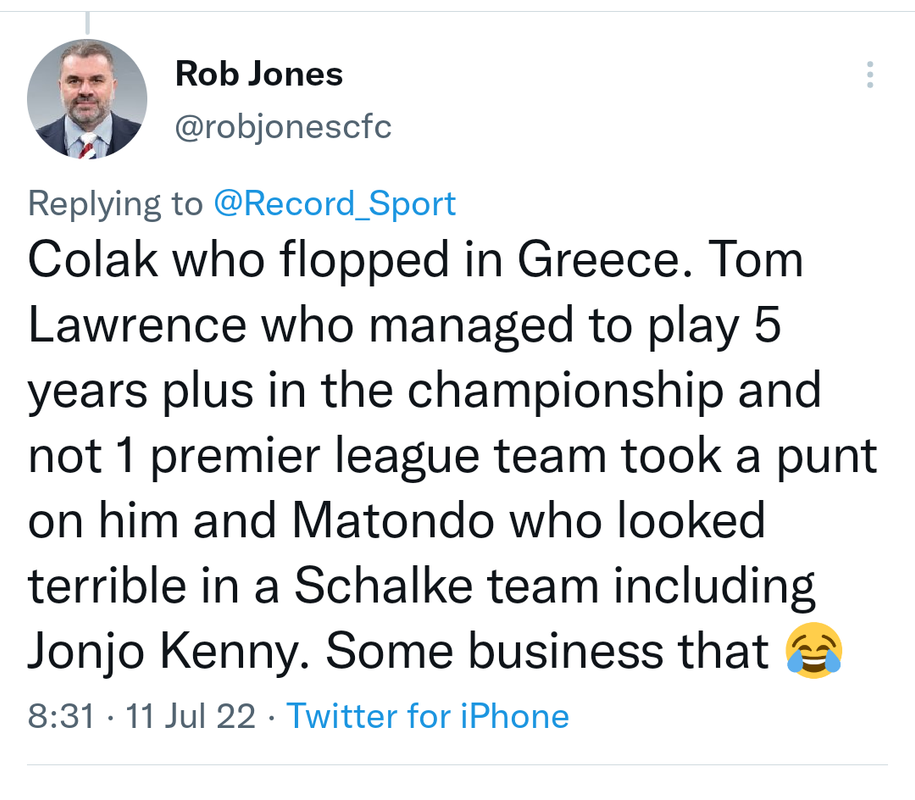Click the 'Replying to' label text
Viewport: 915px width, 800px height.
(x=114, y=204)
